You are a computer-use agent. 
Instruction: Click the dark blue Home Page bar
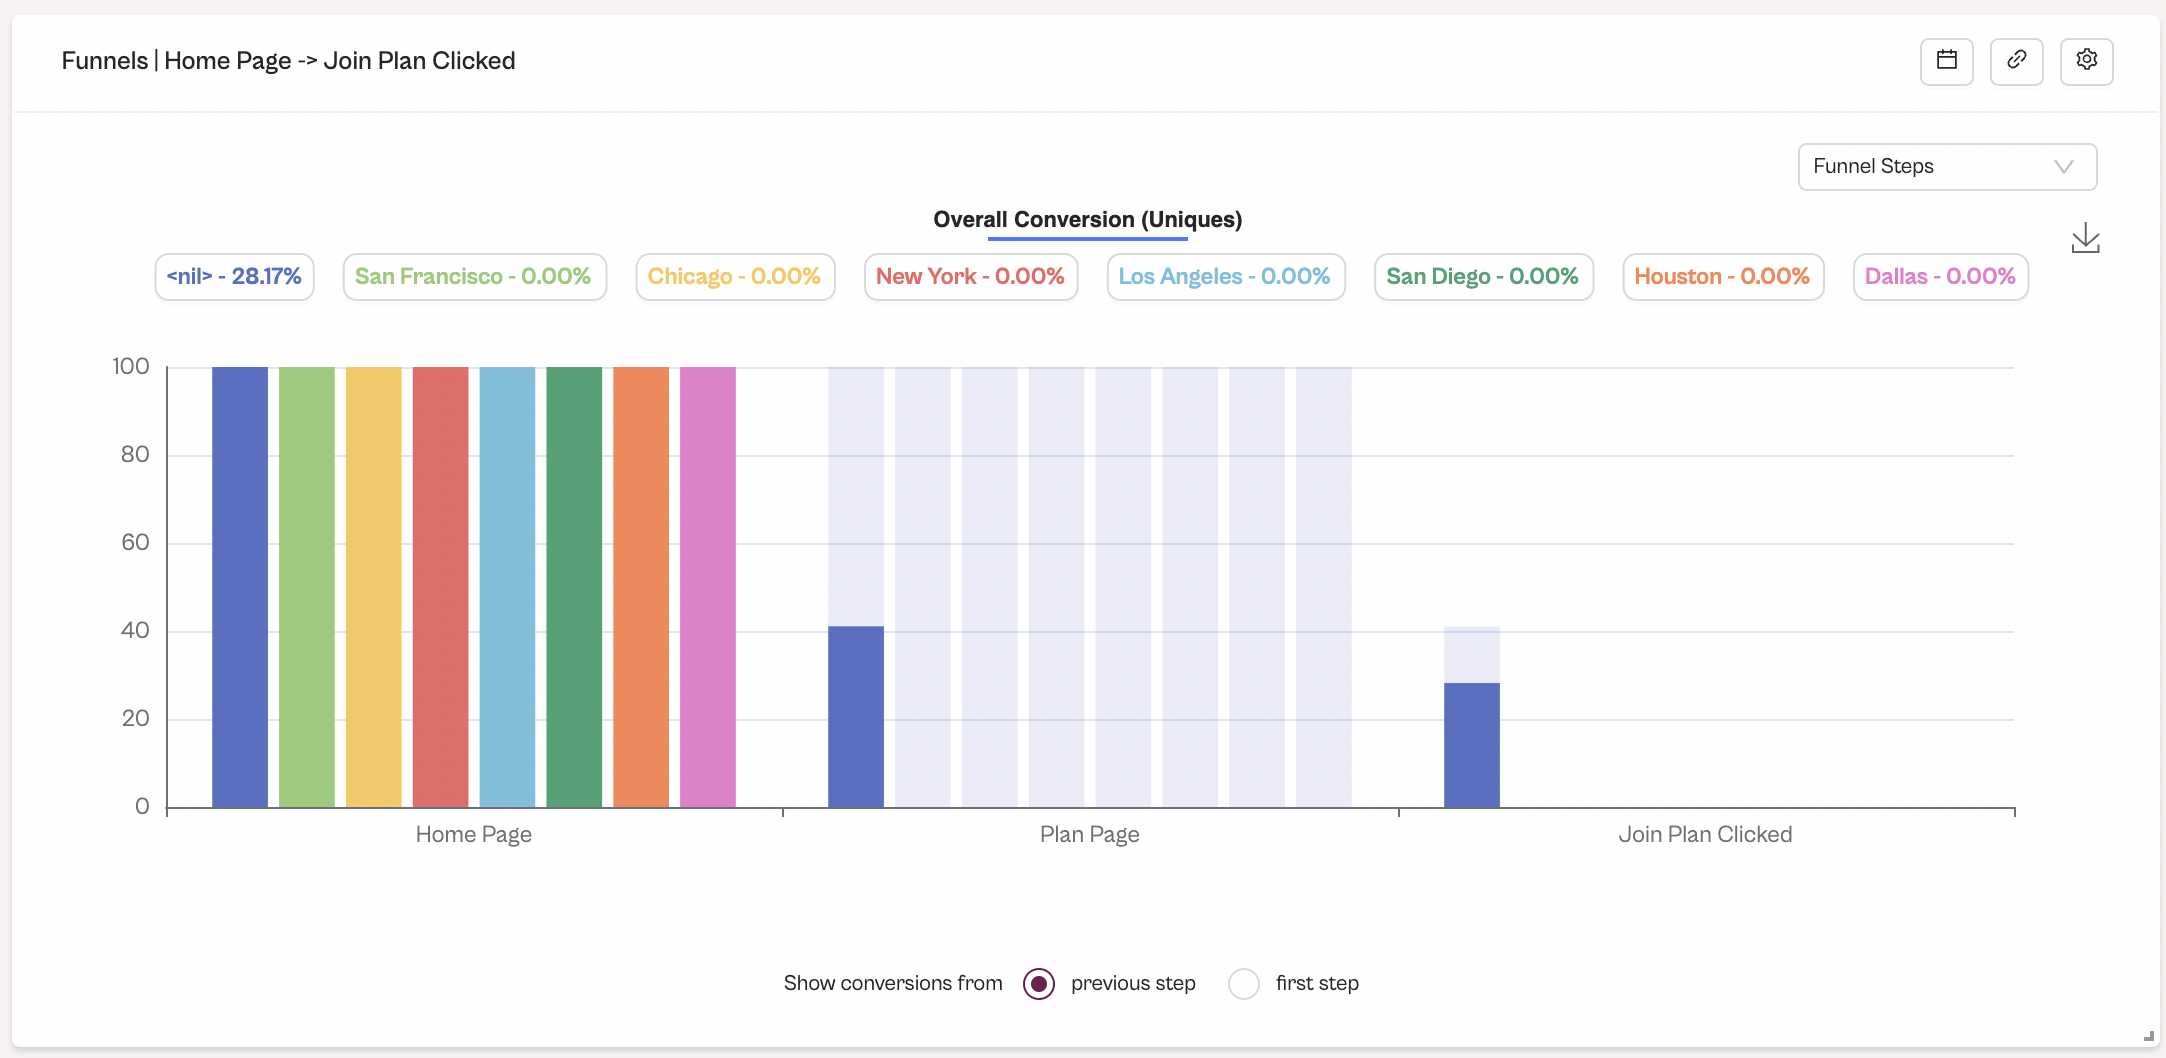tap(240, 587)
